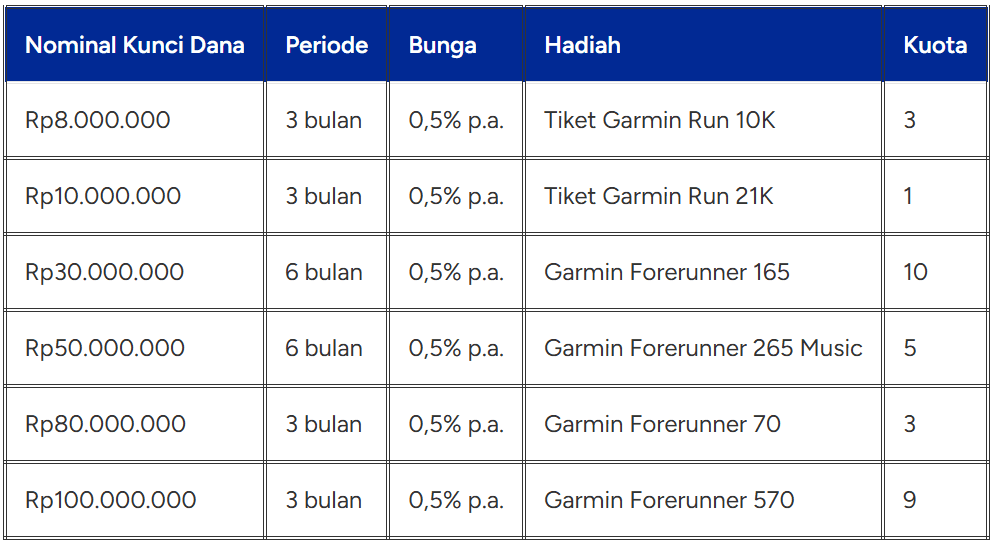Click the Rp100.000.000 amount cell
This screenshot has height=546, width=994.
pos(134,500)
